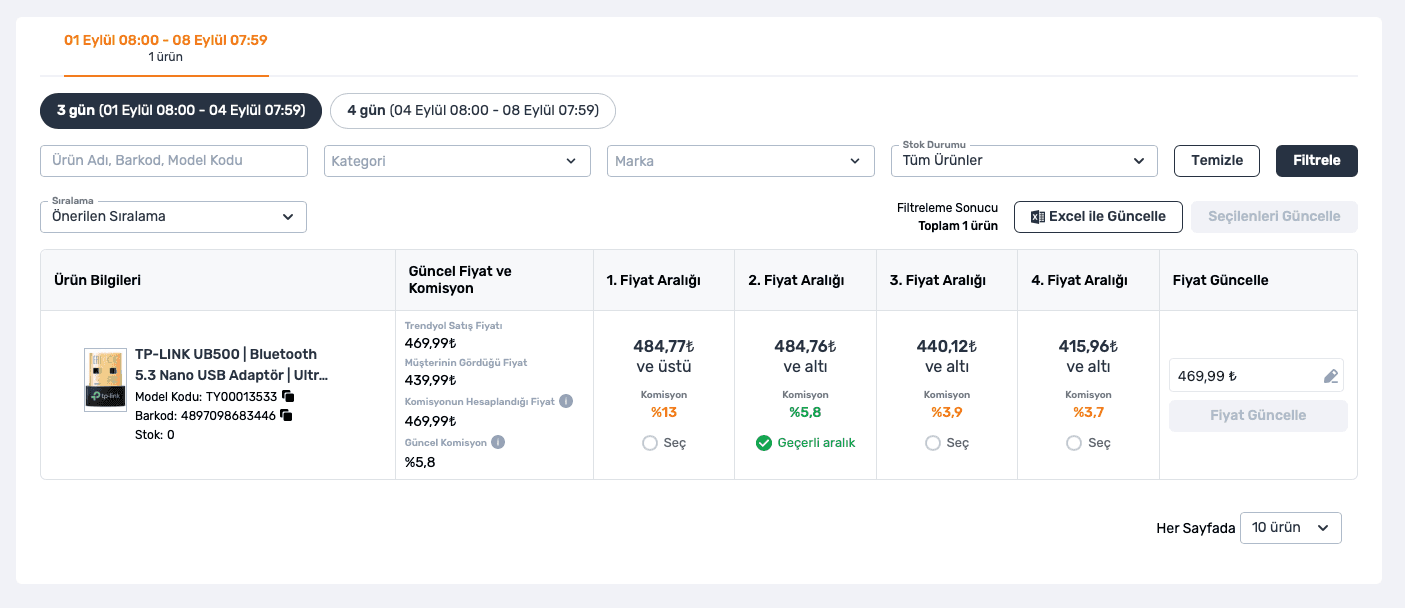Viewport: 1405px width, 608px height.
Task: Click the Temizle button
Action: point(1217,161)
